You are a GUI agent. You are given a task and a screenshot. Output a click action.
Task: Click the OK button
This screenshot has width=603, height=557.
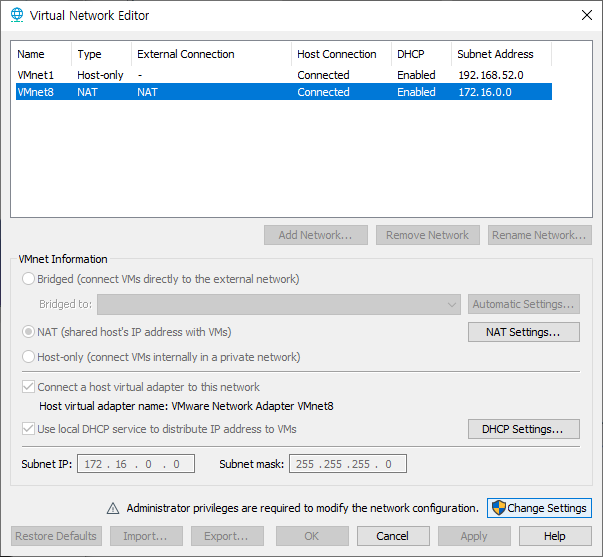coord(312,536)
